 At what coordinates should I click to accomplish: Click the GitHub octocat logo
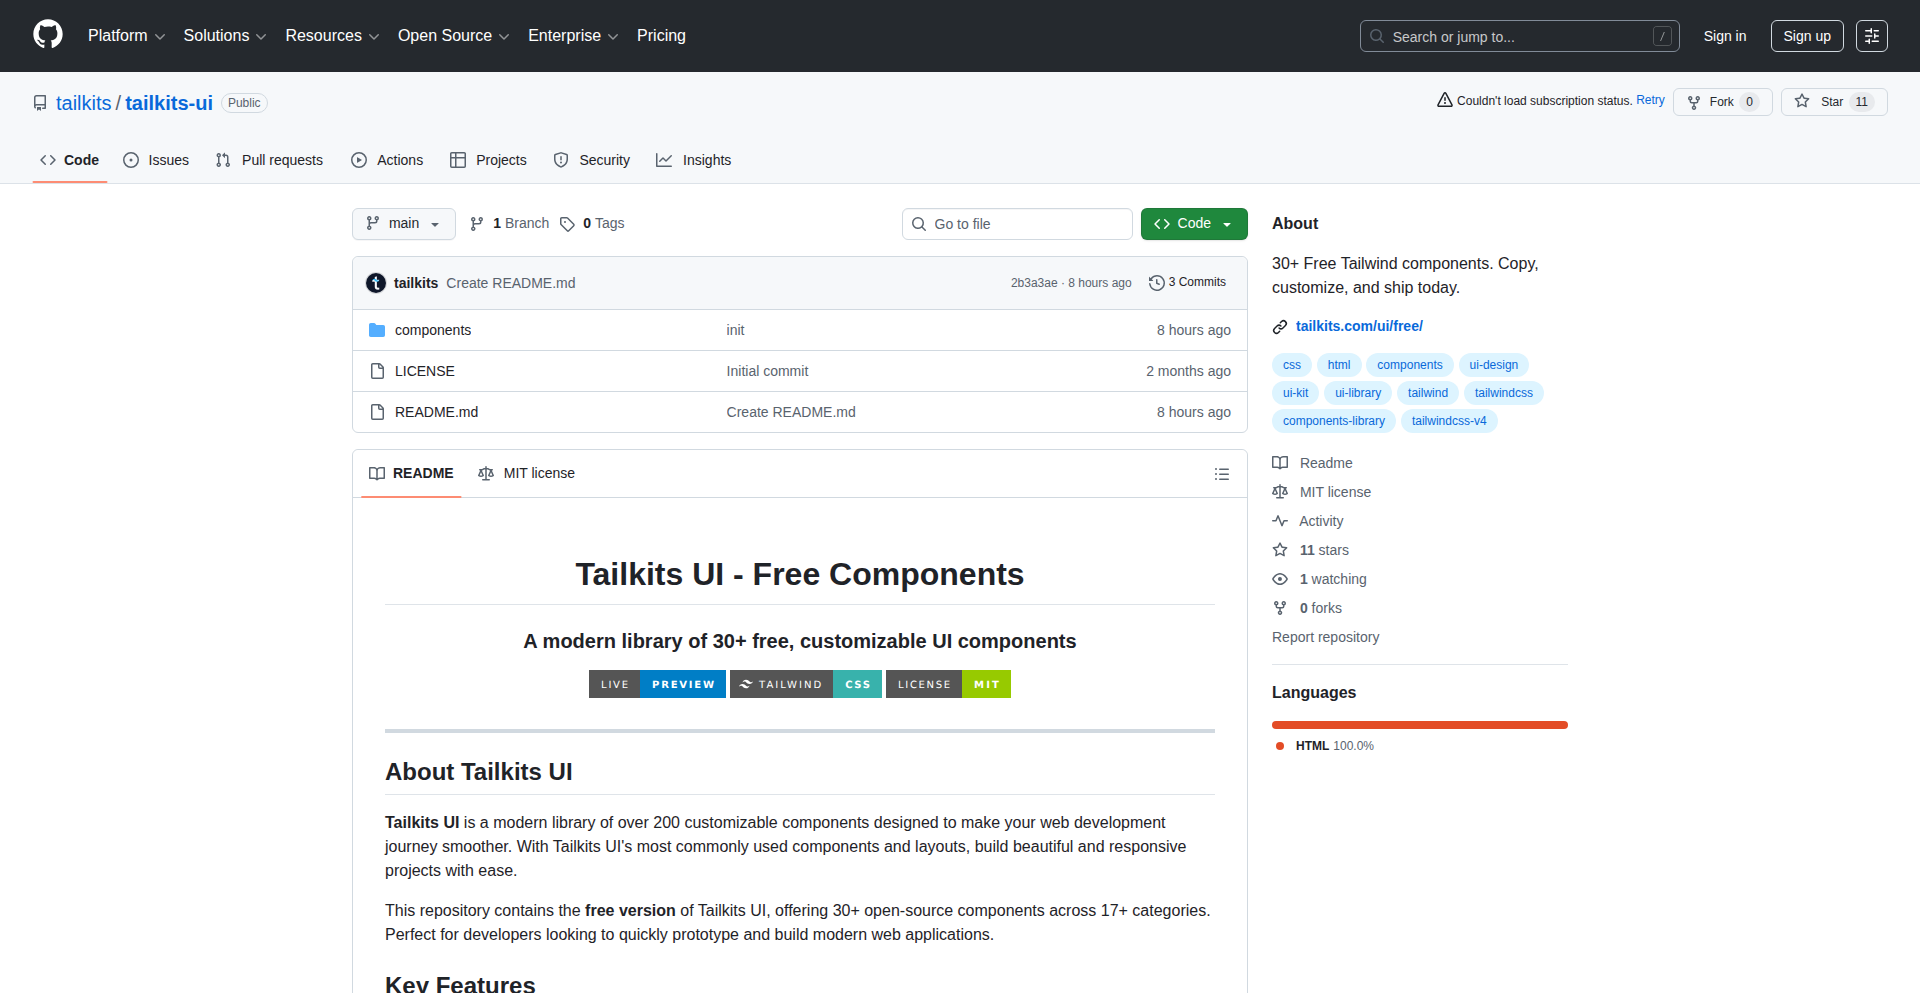point(46,35)
